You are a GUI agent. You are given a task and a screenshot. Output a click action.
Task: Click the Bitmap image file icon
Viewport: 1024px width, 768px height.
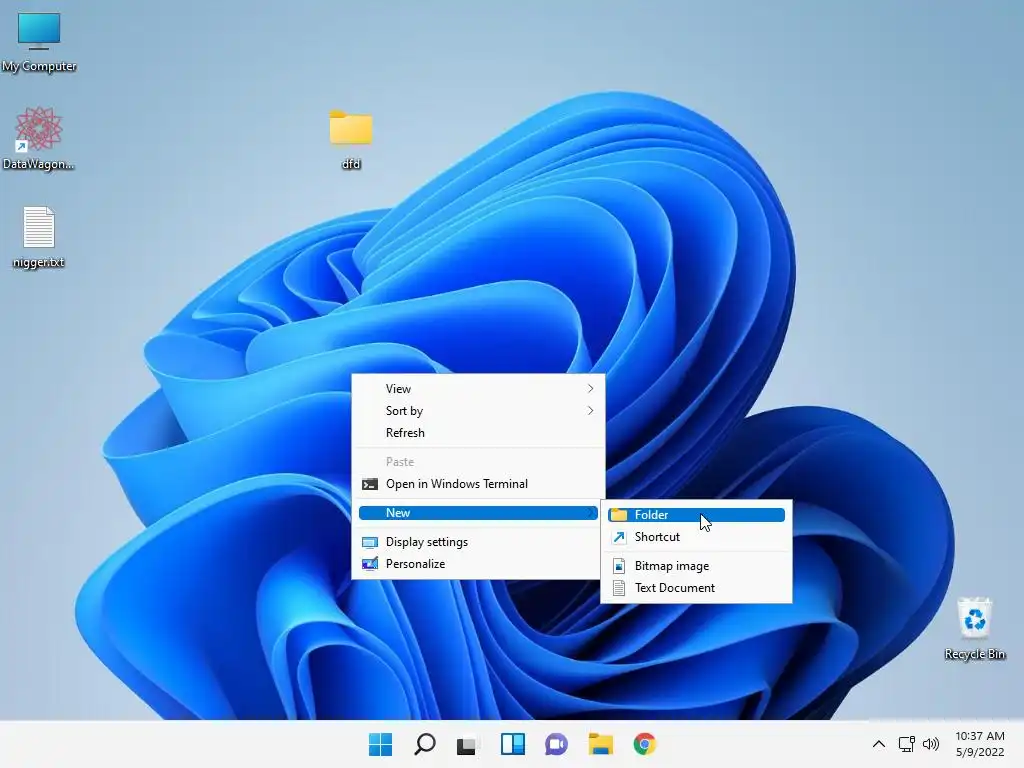tap(618, 566)
